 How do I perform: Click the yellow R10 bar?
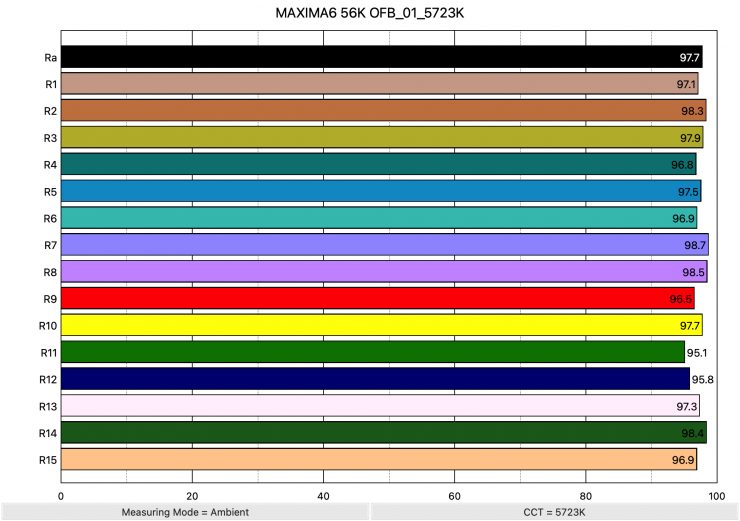coord(380,326)
